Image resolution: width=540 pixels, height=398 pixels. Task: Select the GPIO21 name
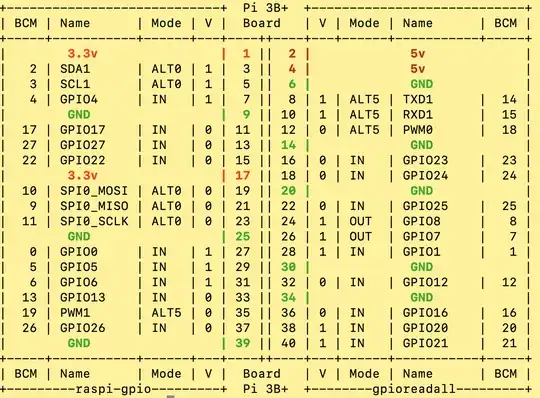(x=425, y=343)
